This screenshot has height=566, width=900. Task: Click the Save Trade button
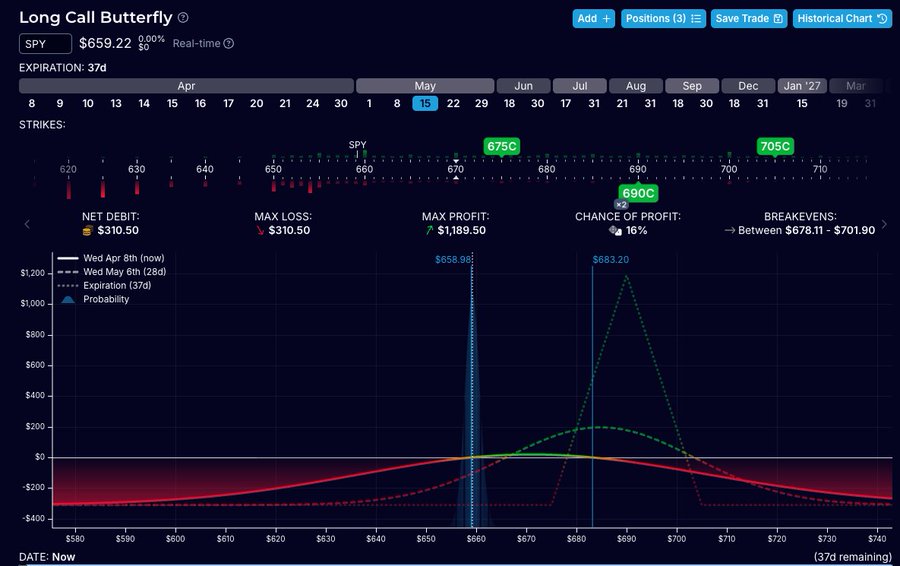(x=749, y=18)
